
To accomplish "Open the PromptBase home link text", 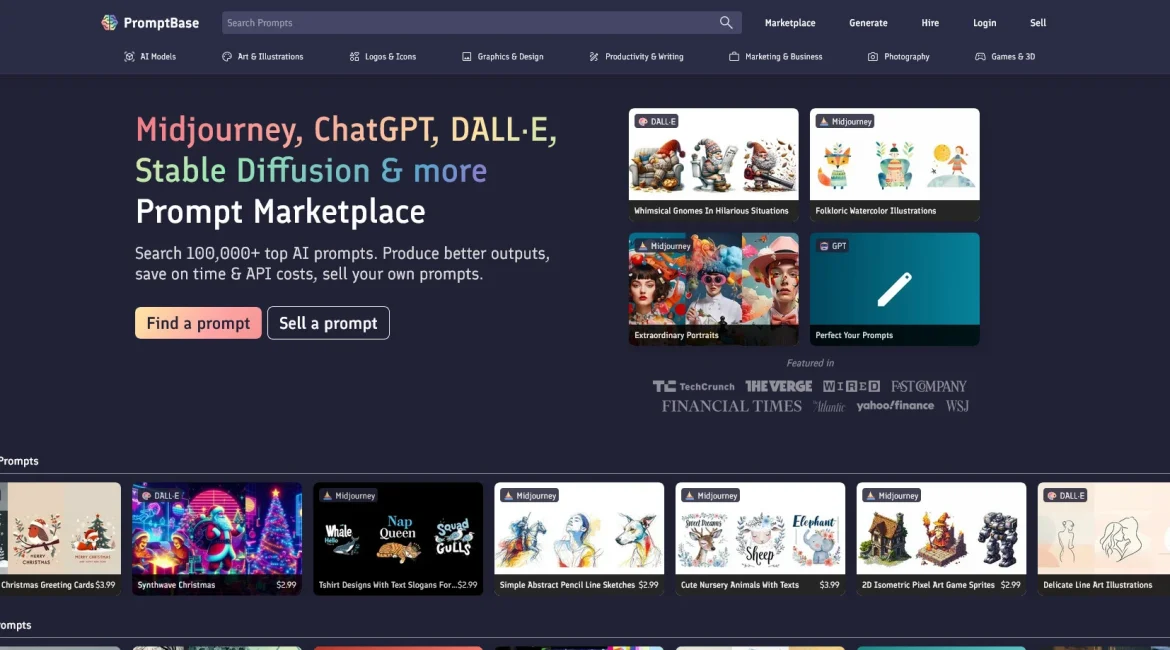I will [x=161, y=23].
